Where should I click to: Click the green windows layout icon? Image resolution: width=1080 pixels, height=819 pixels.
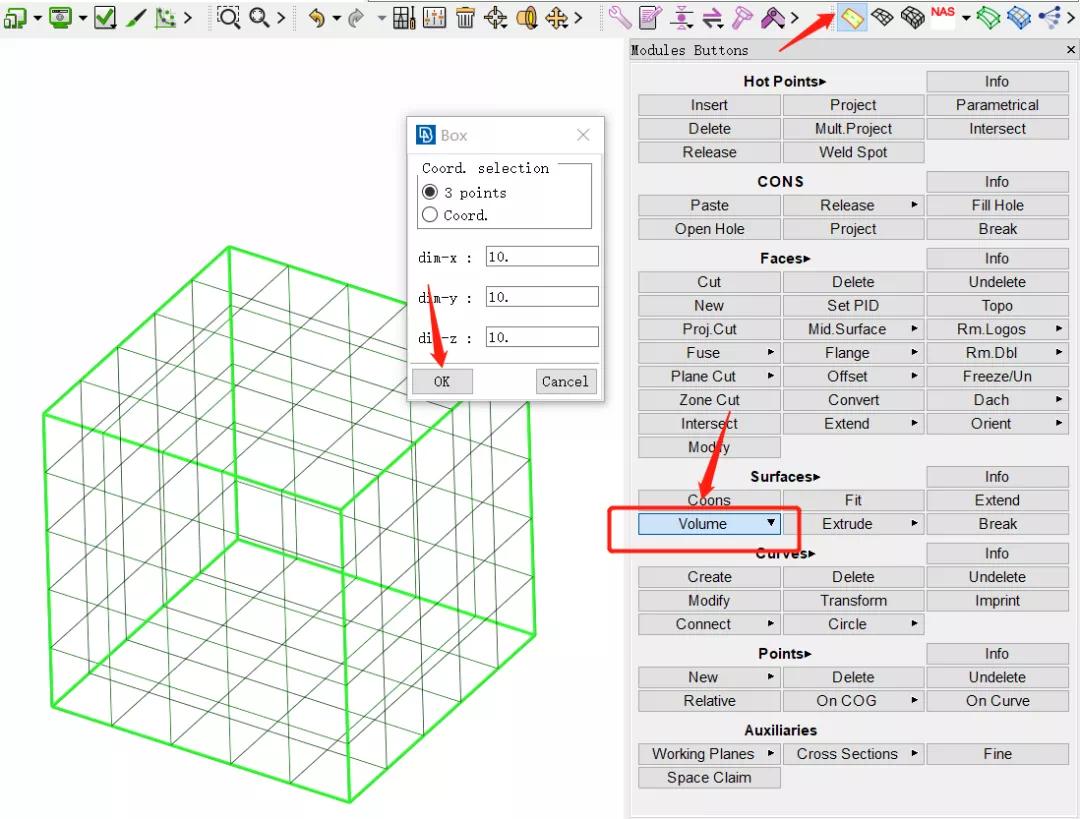15,17
